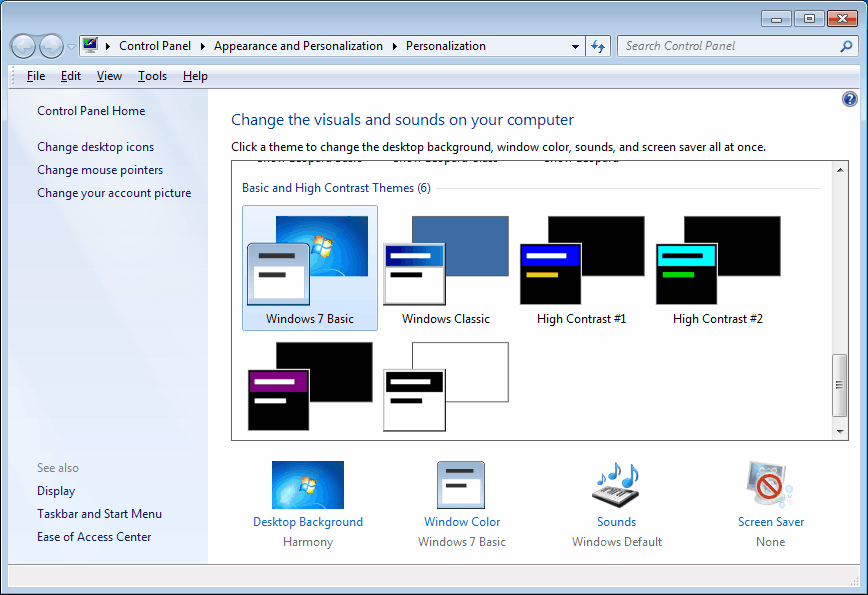Viewport: 868px width, 595px height.
Task: Click the theme list scroll up arrow
Action: tap(840, 170)
